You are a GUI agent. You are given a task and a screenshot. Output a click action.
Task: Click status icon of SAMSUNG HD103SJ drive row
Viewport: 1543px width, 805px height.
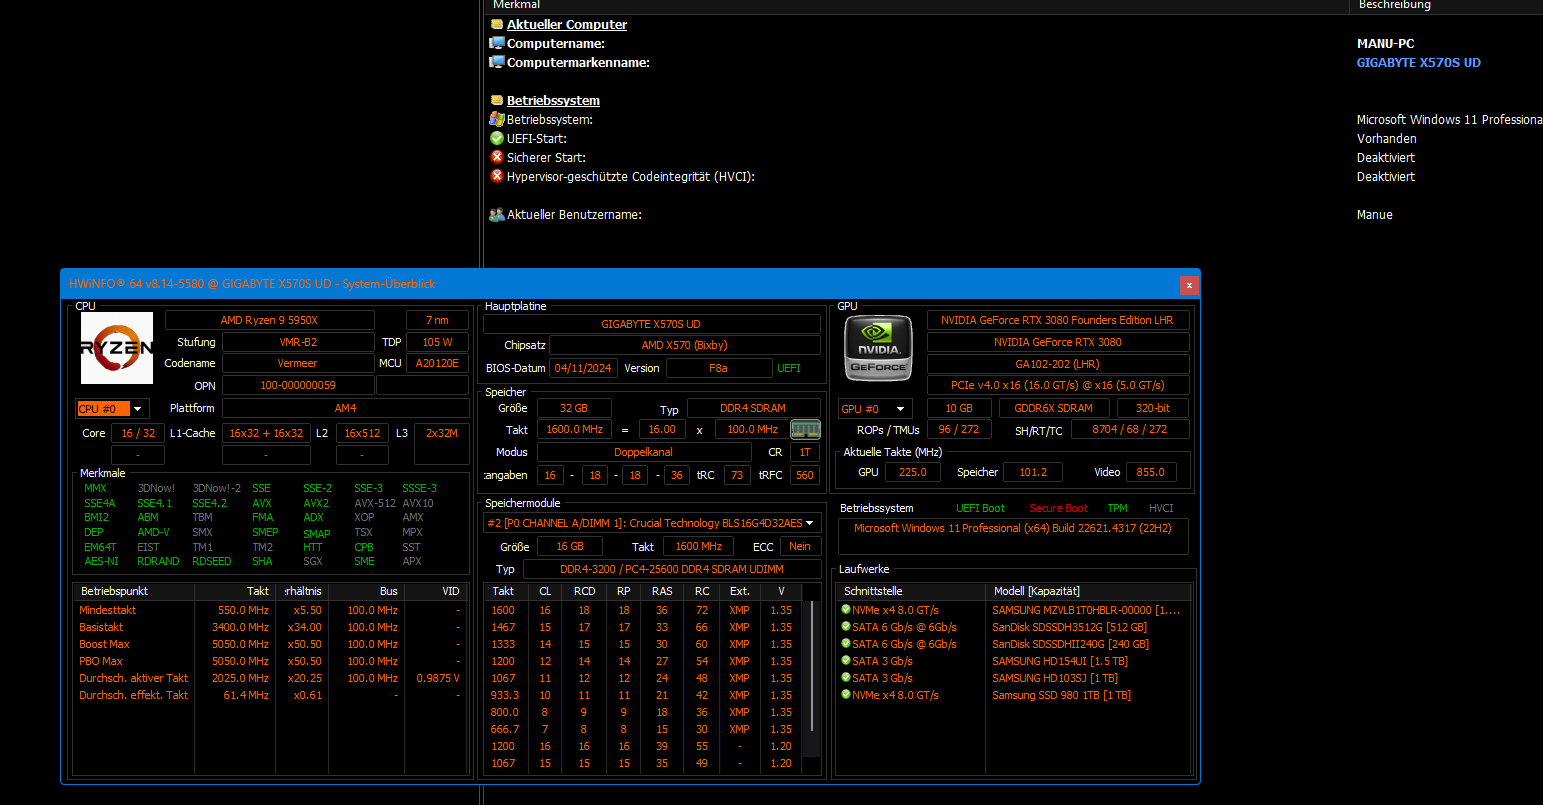(846, 677)
